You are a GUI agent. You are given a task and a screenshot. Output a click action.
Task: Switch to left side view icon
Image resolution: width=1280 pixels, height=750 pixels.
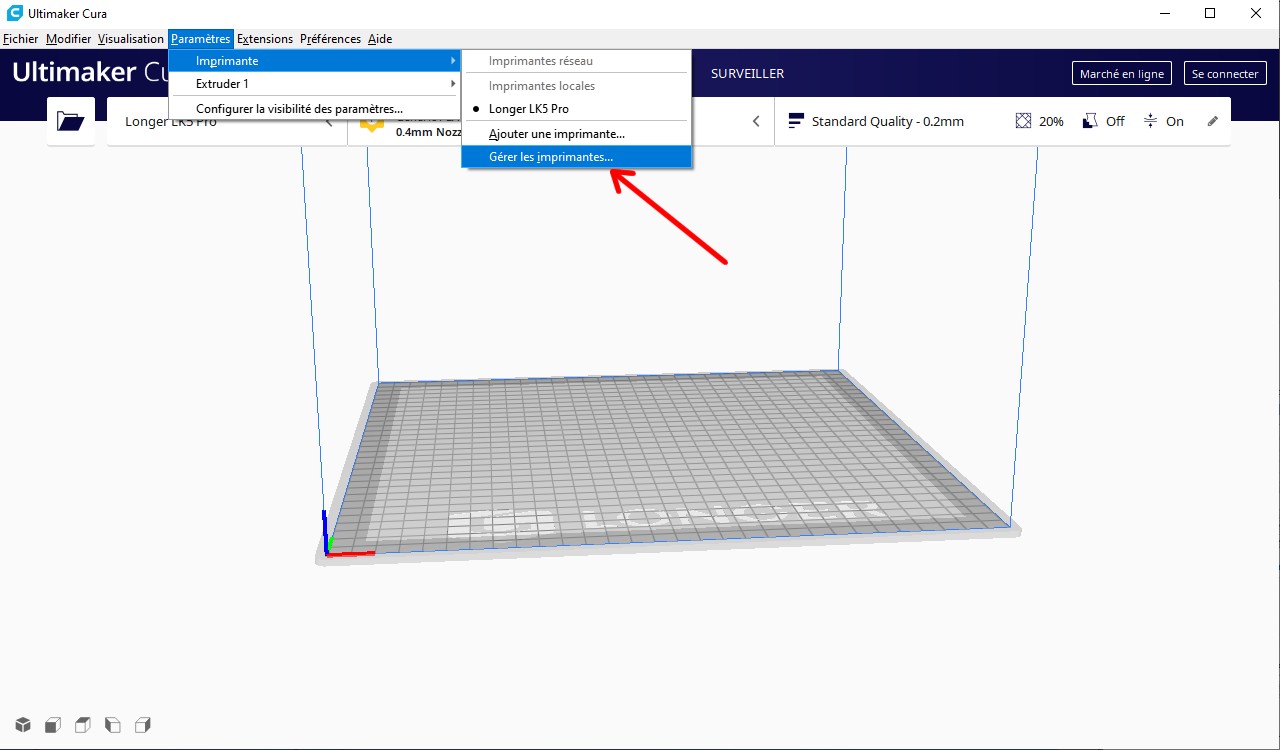tap(113, 725)
